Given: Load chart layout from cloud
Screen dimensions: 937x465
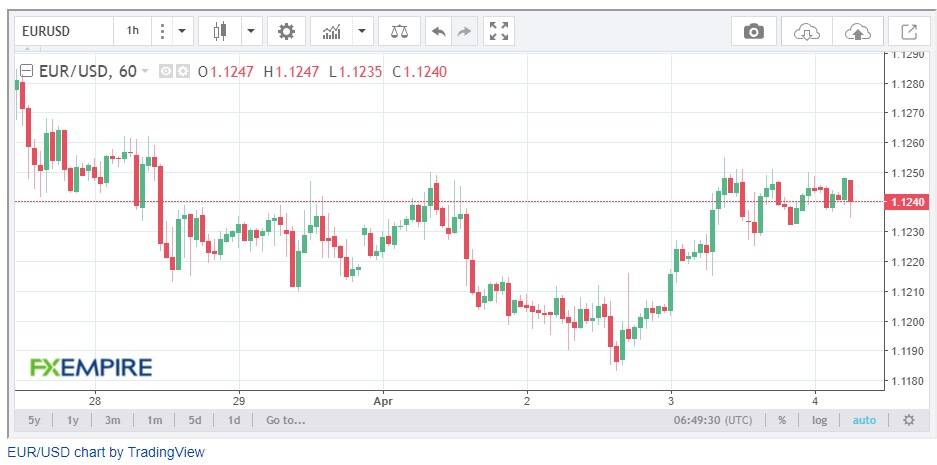Looking at the screenshot, I should pos(806,31).
